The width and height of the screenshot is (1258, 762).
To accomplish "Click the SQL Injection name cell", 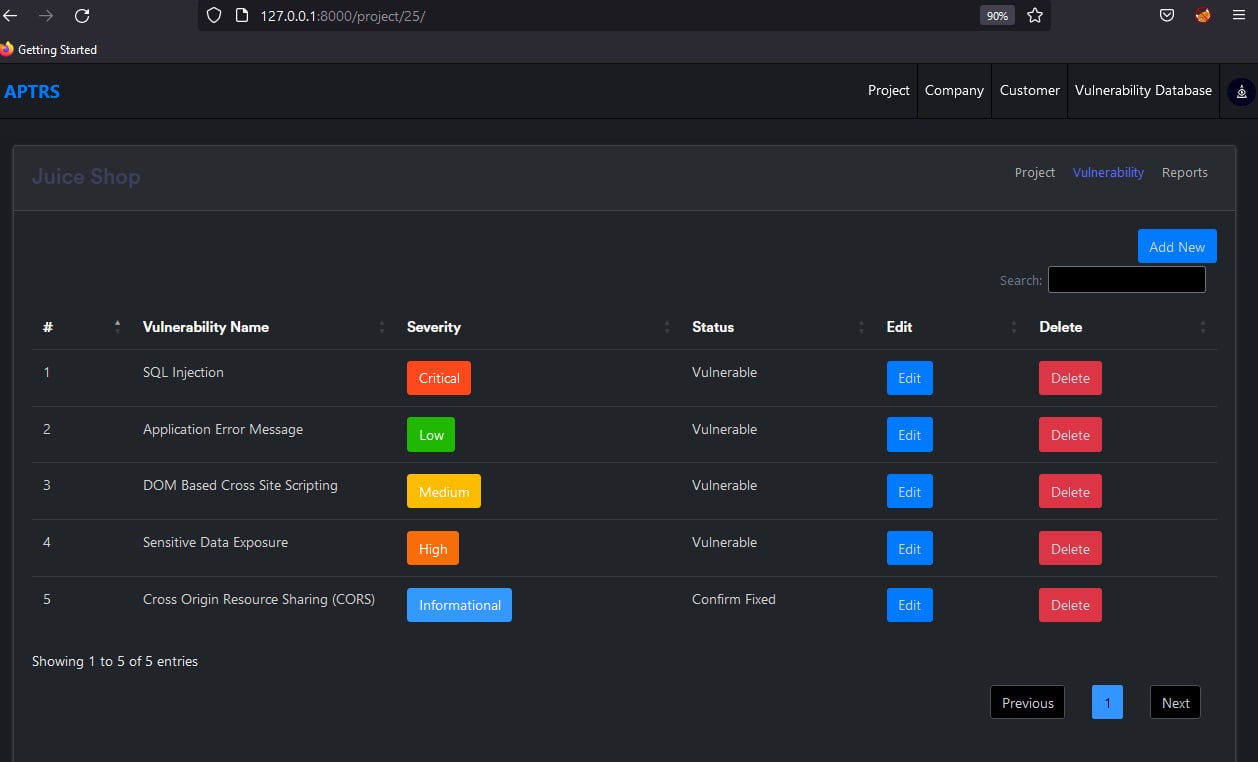I will coord(183,372).
